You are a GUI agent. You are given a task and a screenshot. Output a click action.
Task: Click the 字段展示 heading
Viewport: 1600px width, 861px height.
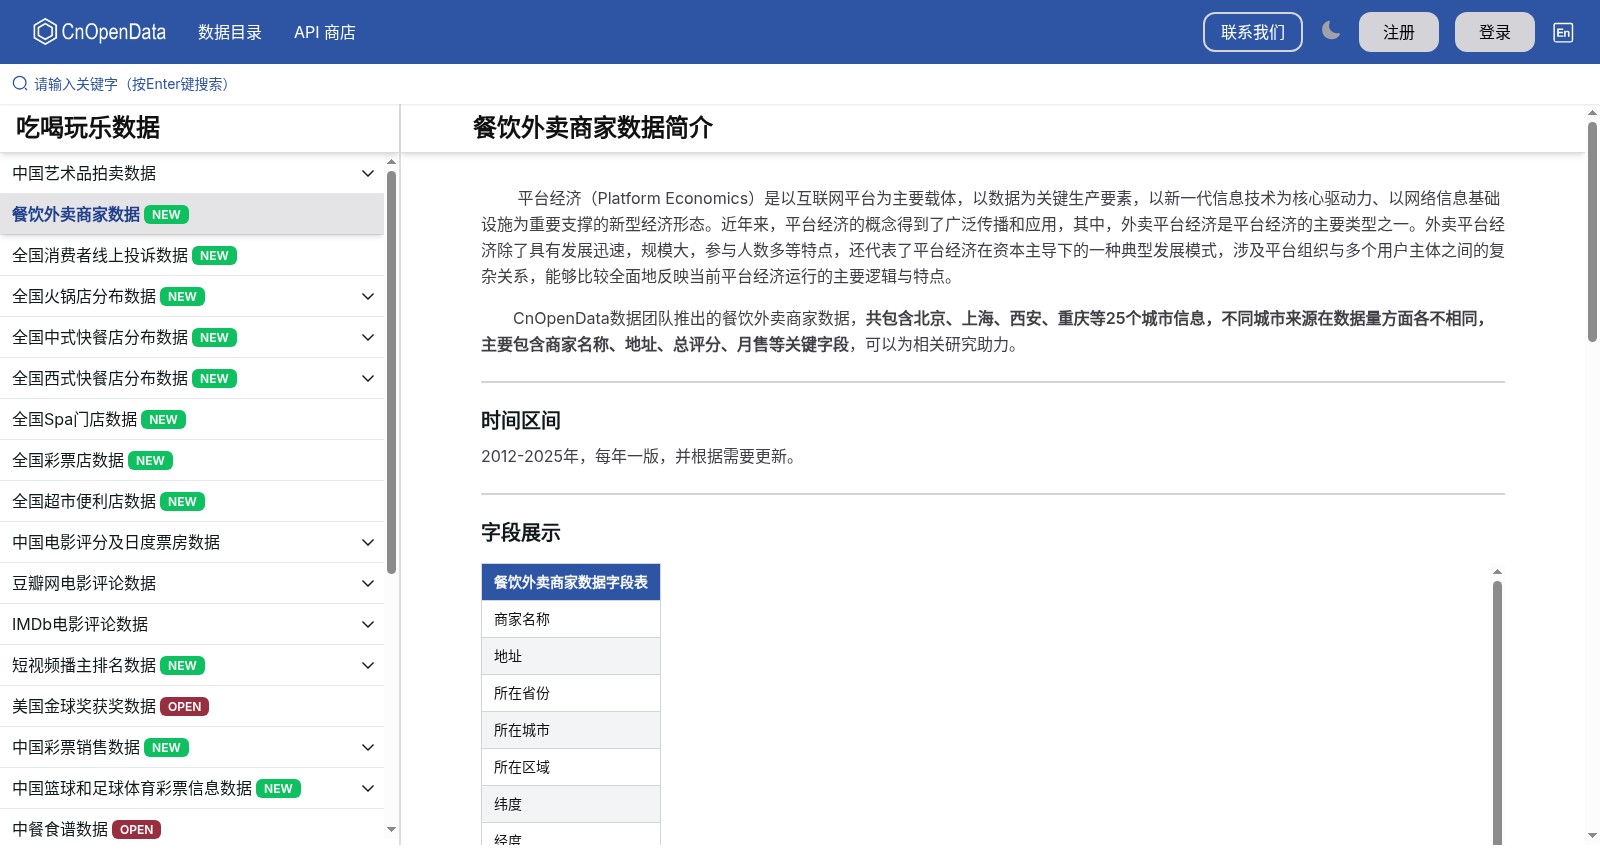521,532
